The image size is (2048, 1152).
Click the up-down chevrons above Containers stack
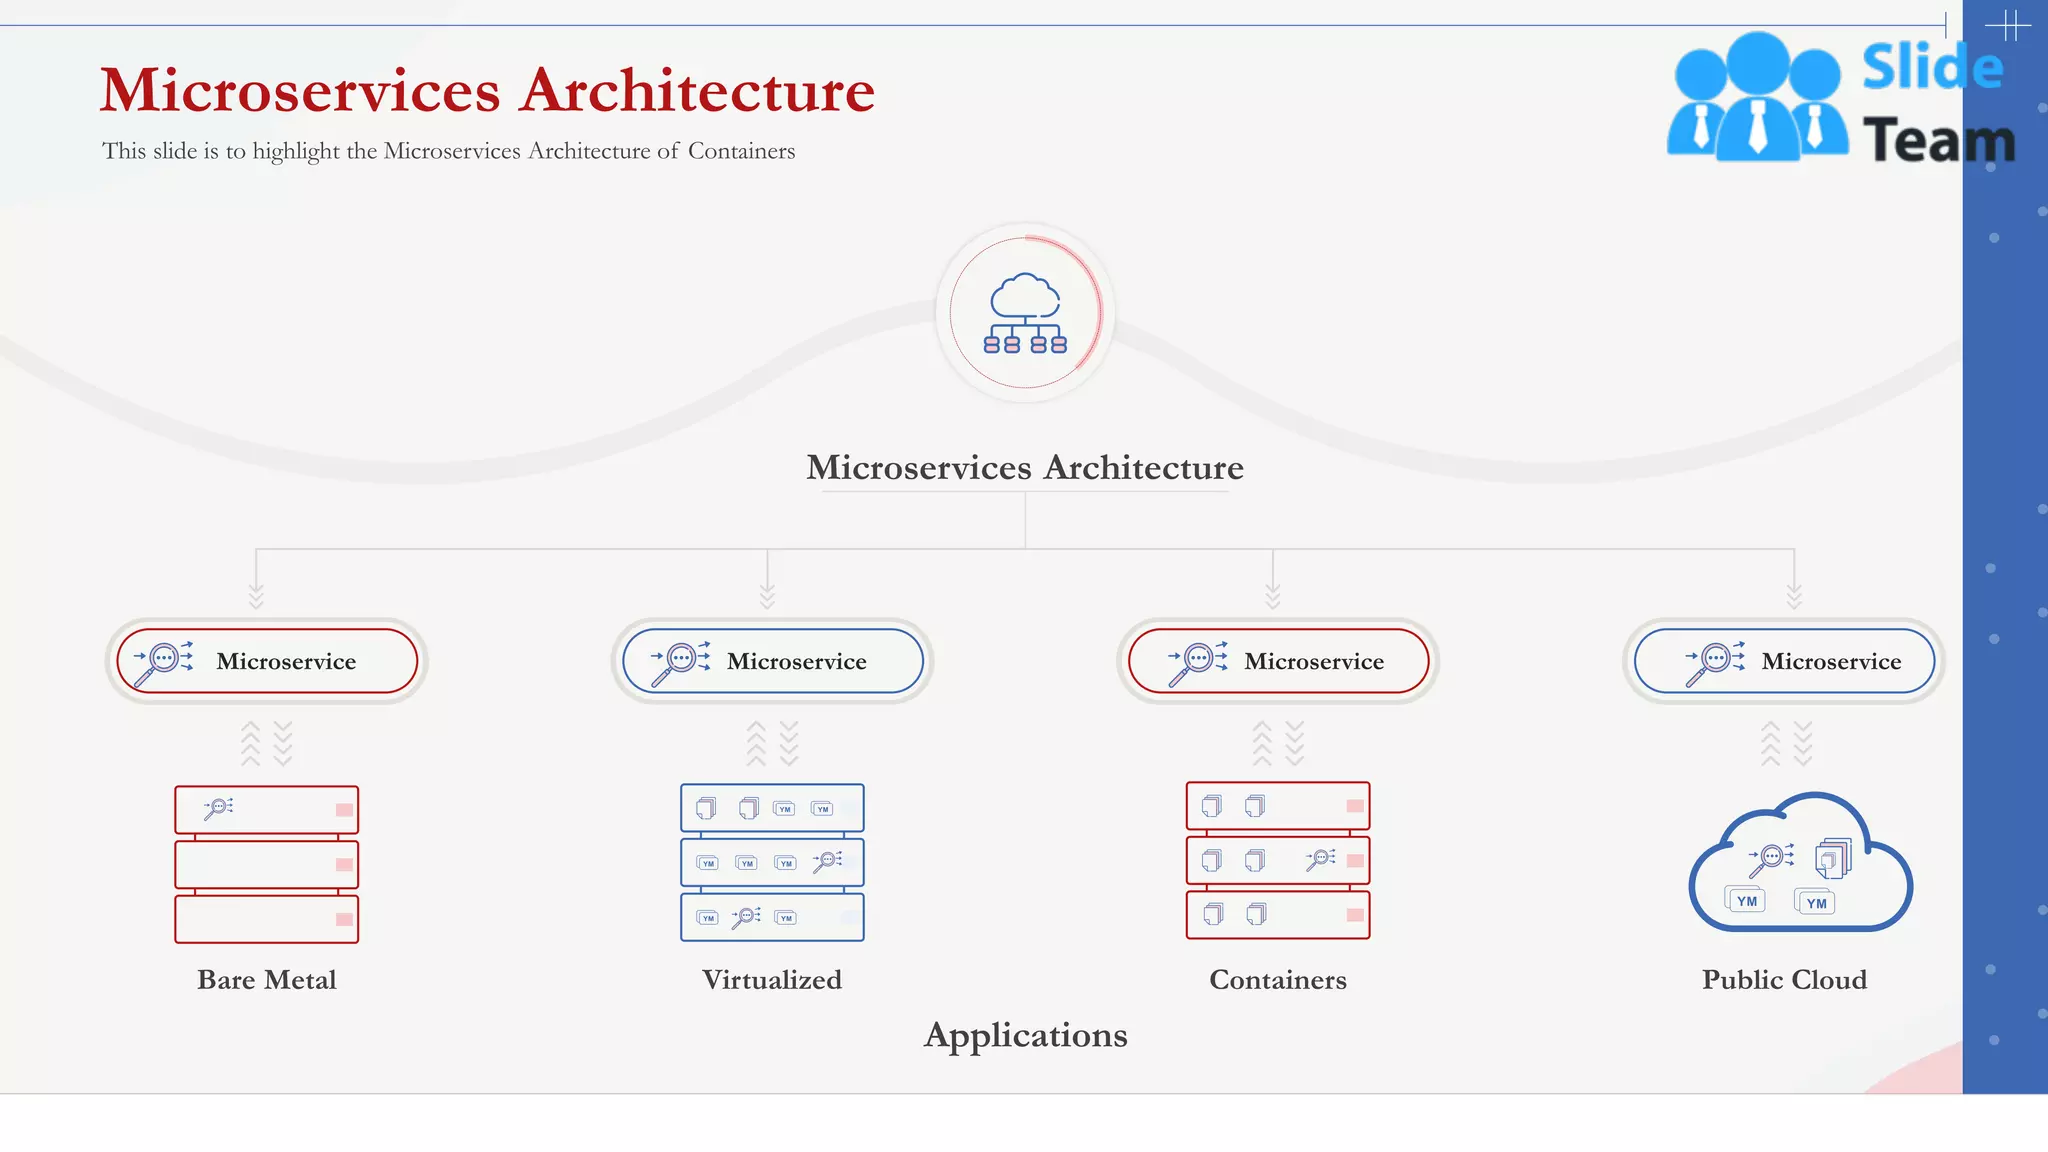click(1278, 743)
